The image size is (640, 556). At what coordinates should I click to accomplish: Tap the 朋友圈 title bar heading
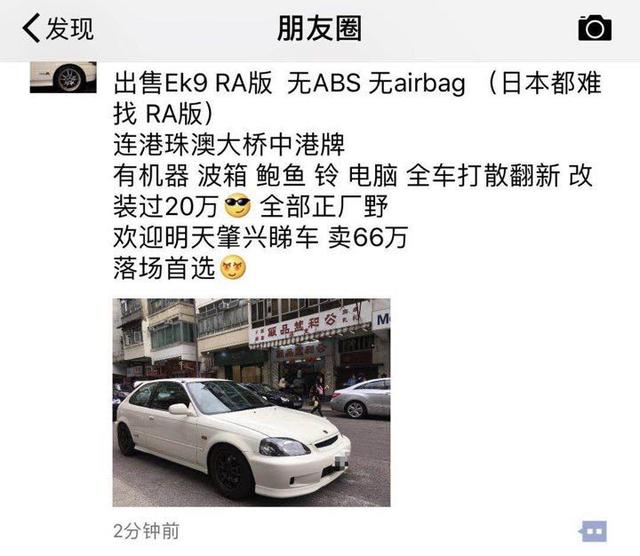320,29
